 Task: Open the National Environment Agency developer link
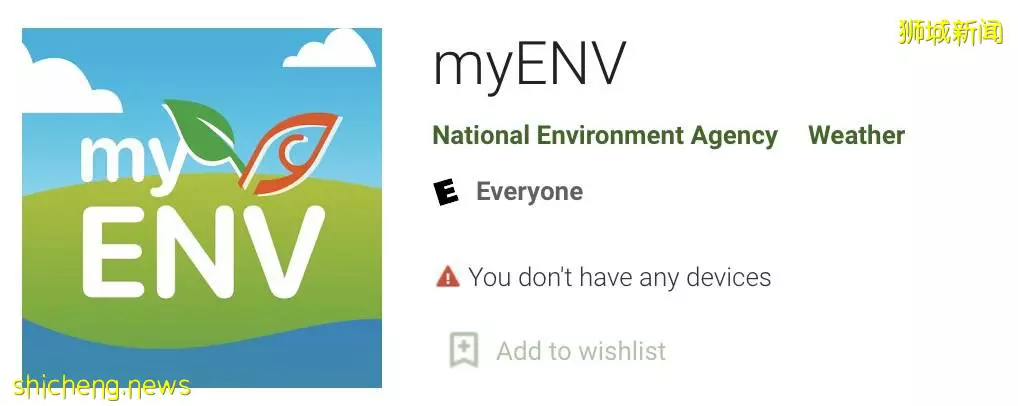pyautogui.click(x=605, y=135)
